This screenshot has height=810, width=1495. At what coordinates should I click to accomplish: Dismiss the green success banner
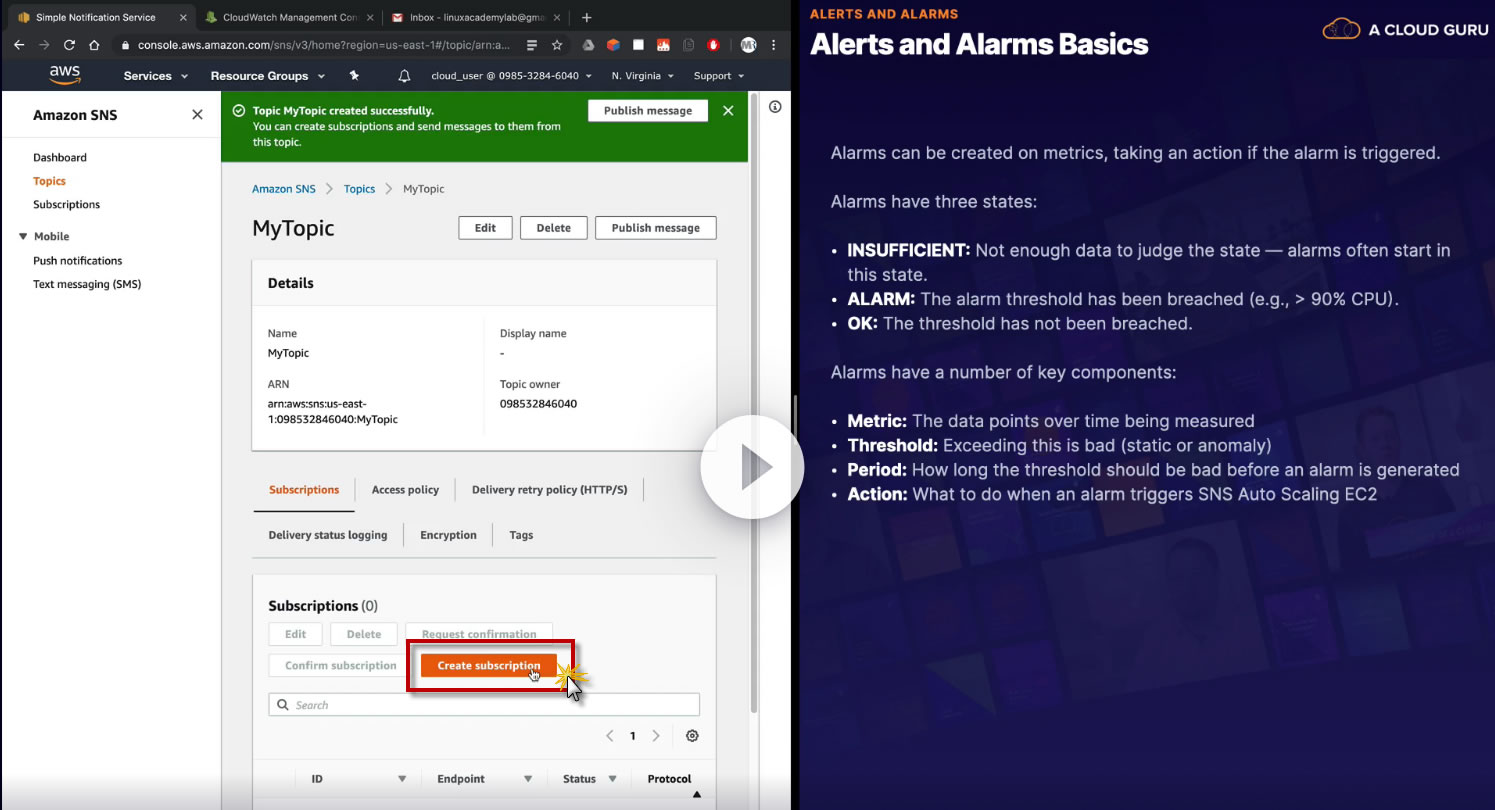point(728,111)
